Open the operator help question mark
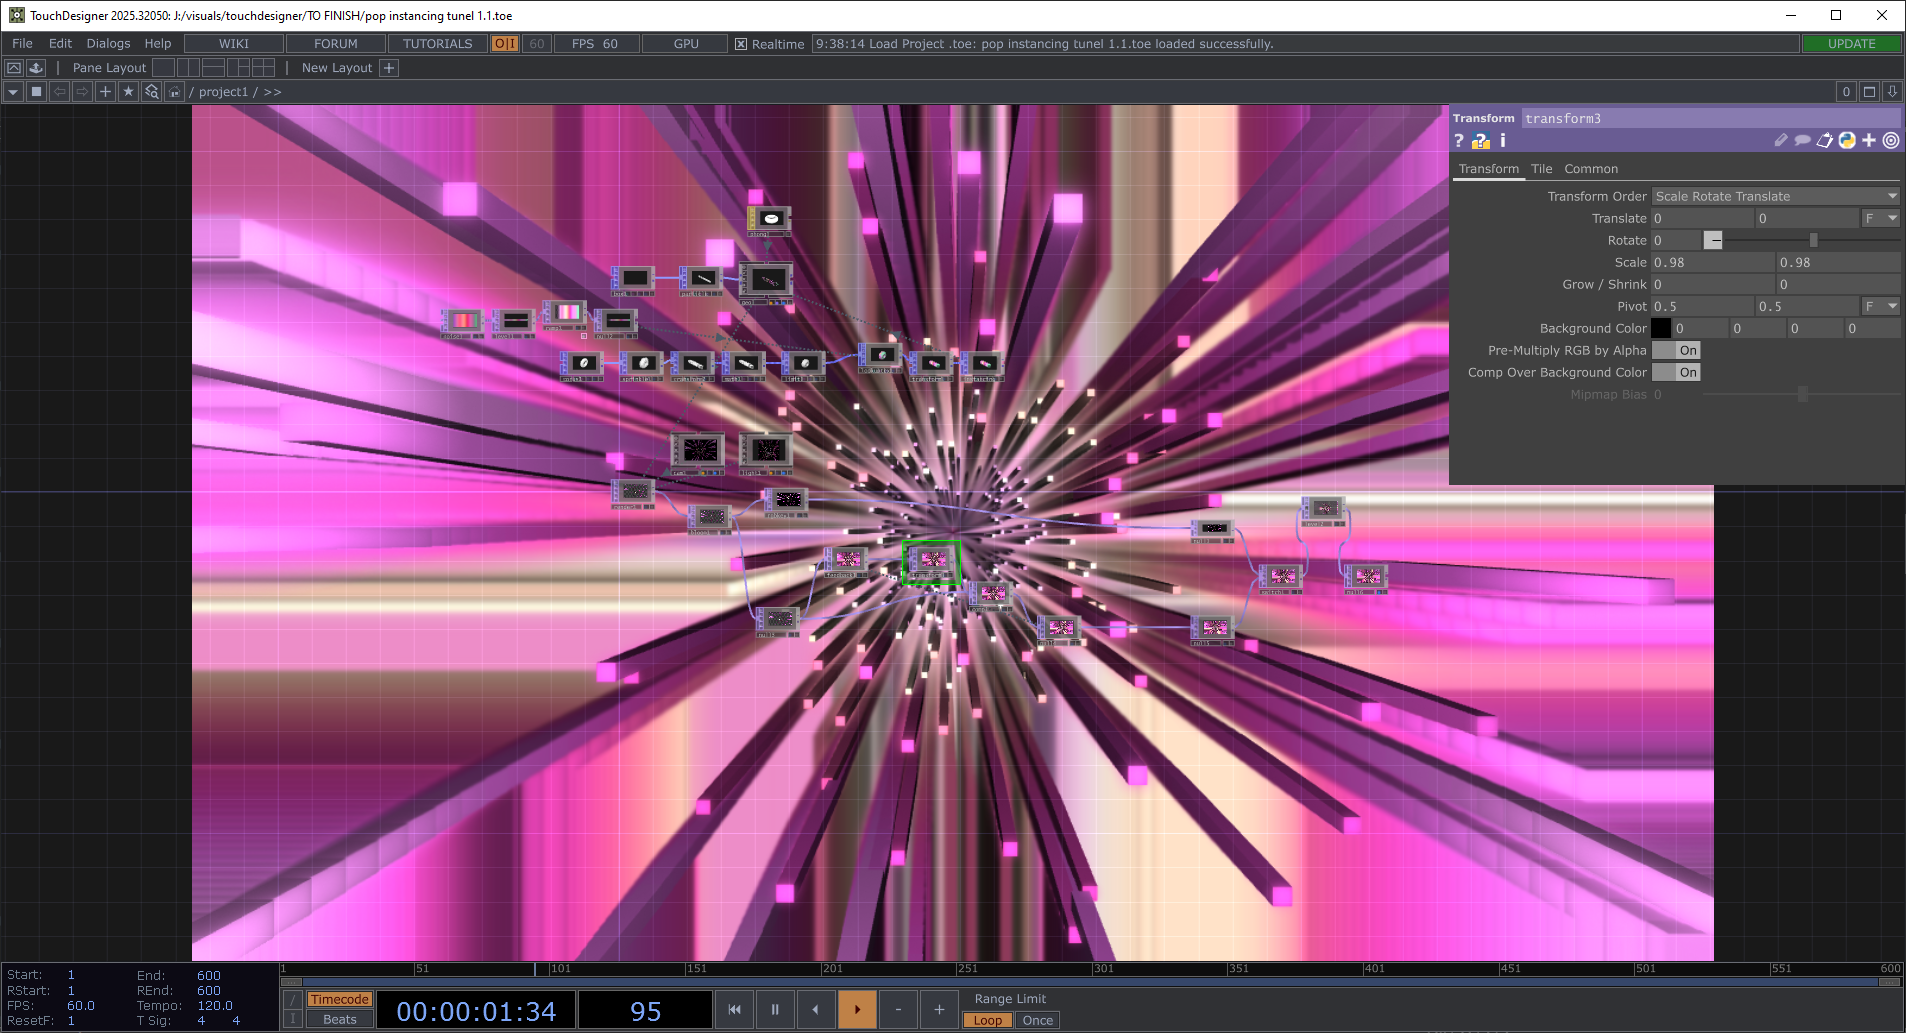The image size is (1906, 1033). [x=1459, y=141]
